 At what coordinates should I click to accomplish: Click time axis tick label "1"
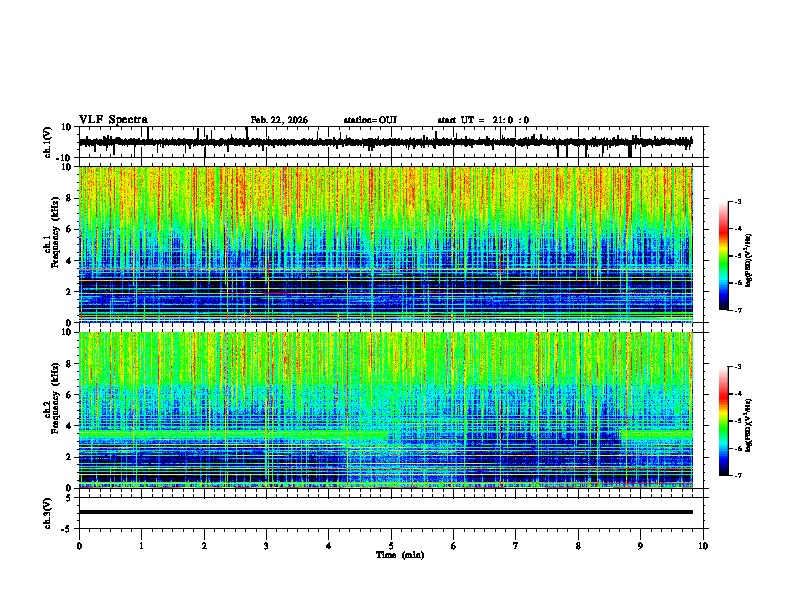(141, 546)
